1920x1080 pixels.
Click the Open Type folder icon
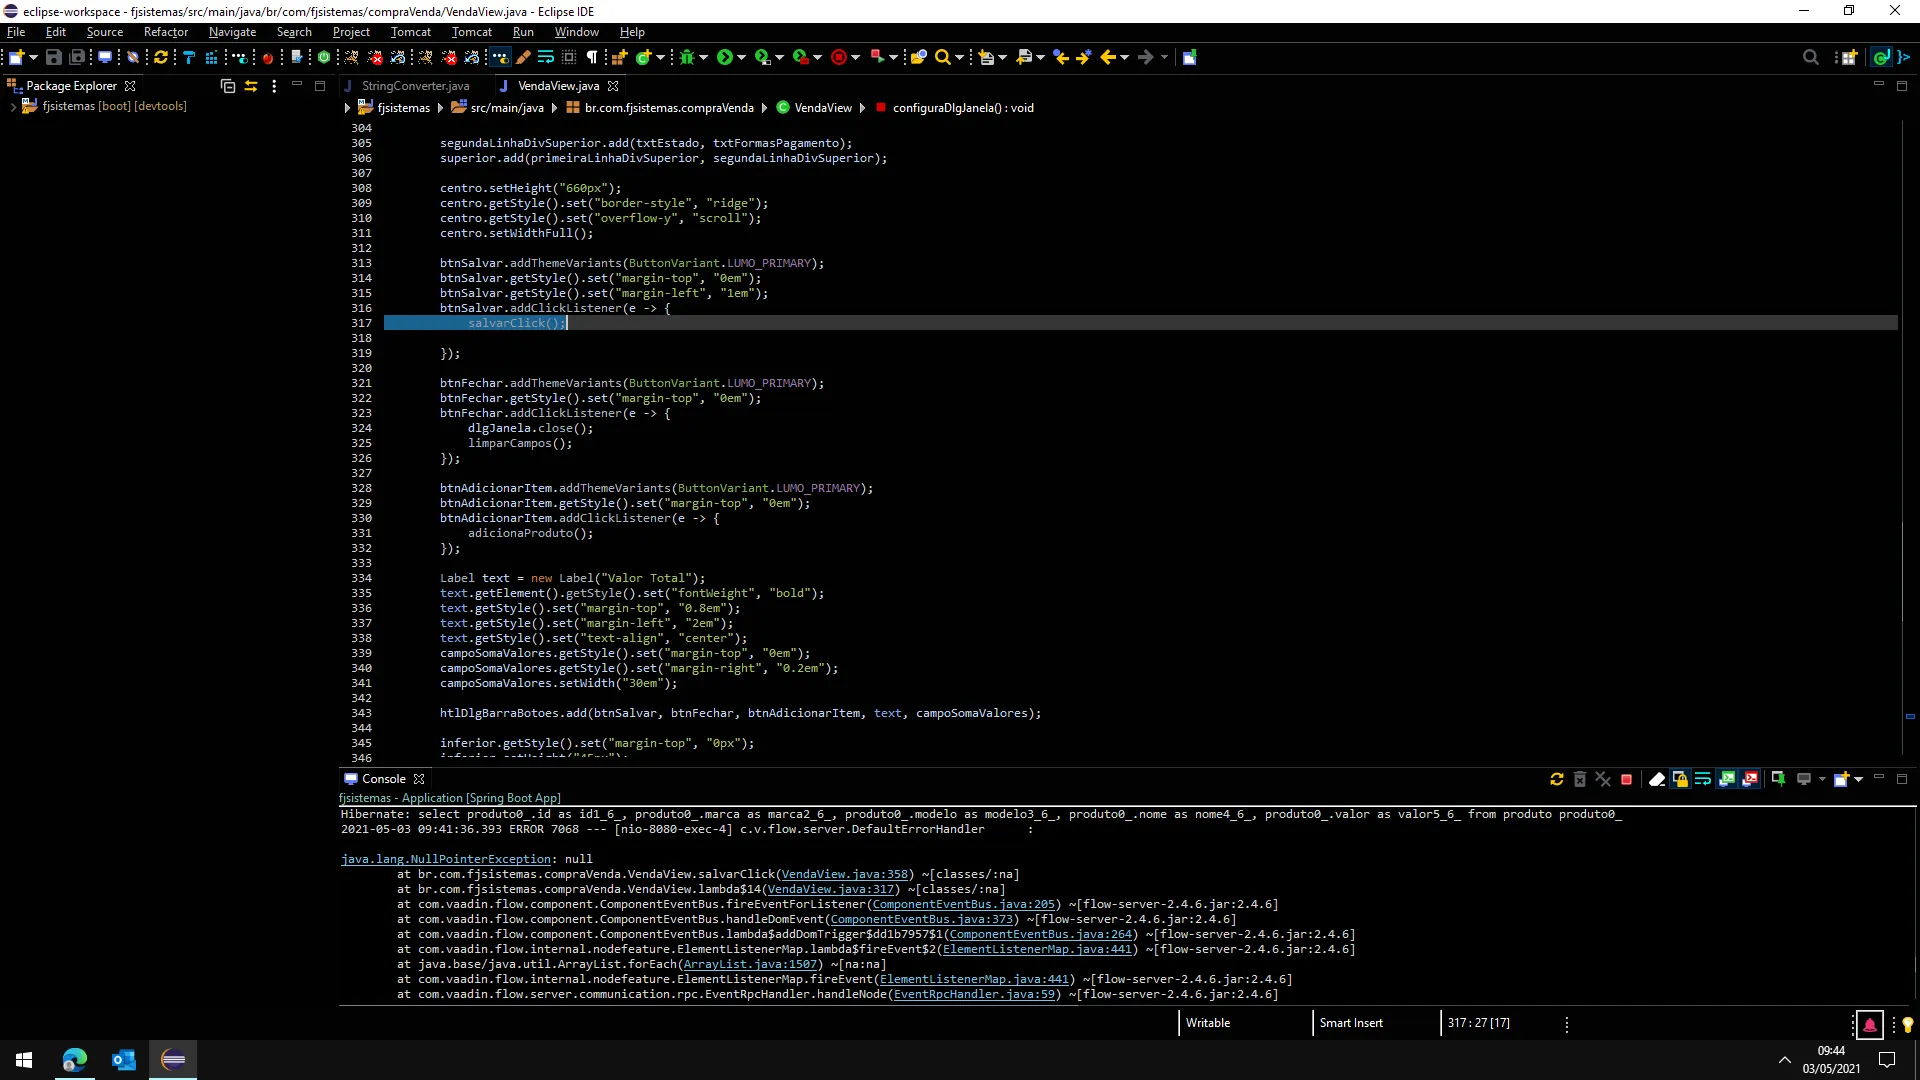918,57
